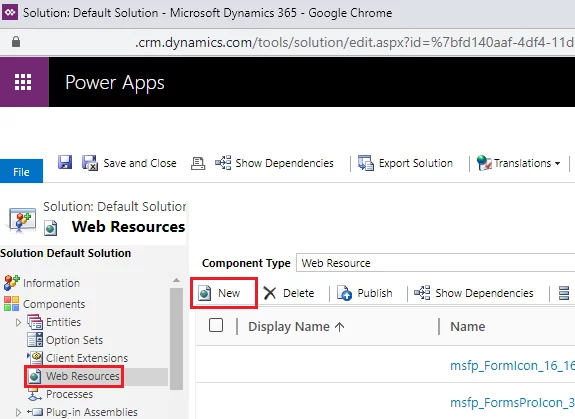Click the Save disk icon

click(65, 162)
